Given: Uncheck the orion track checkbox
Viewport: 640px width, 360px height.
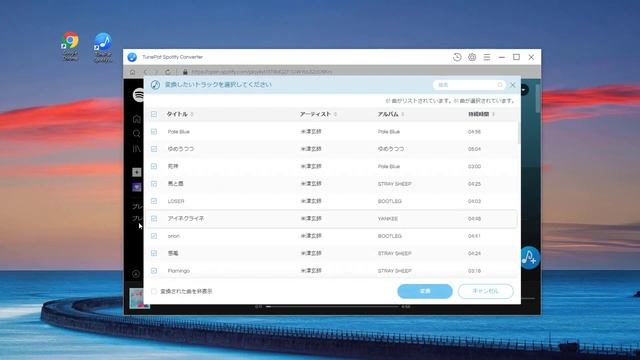Looking at the screenshot, I should click(x=154, y=236).
